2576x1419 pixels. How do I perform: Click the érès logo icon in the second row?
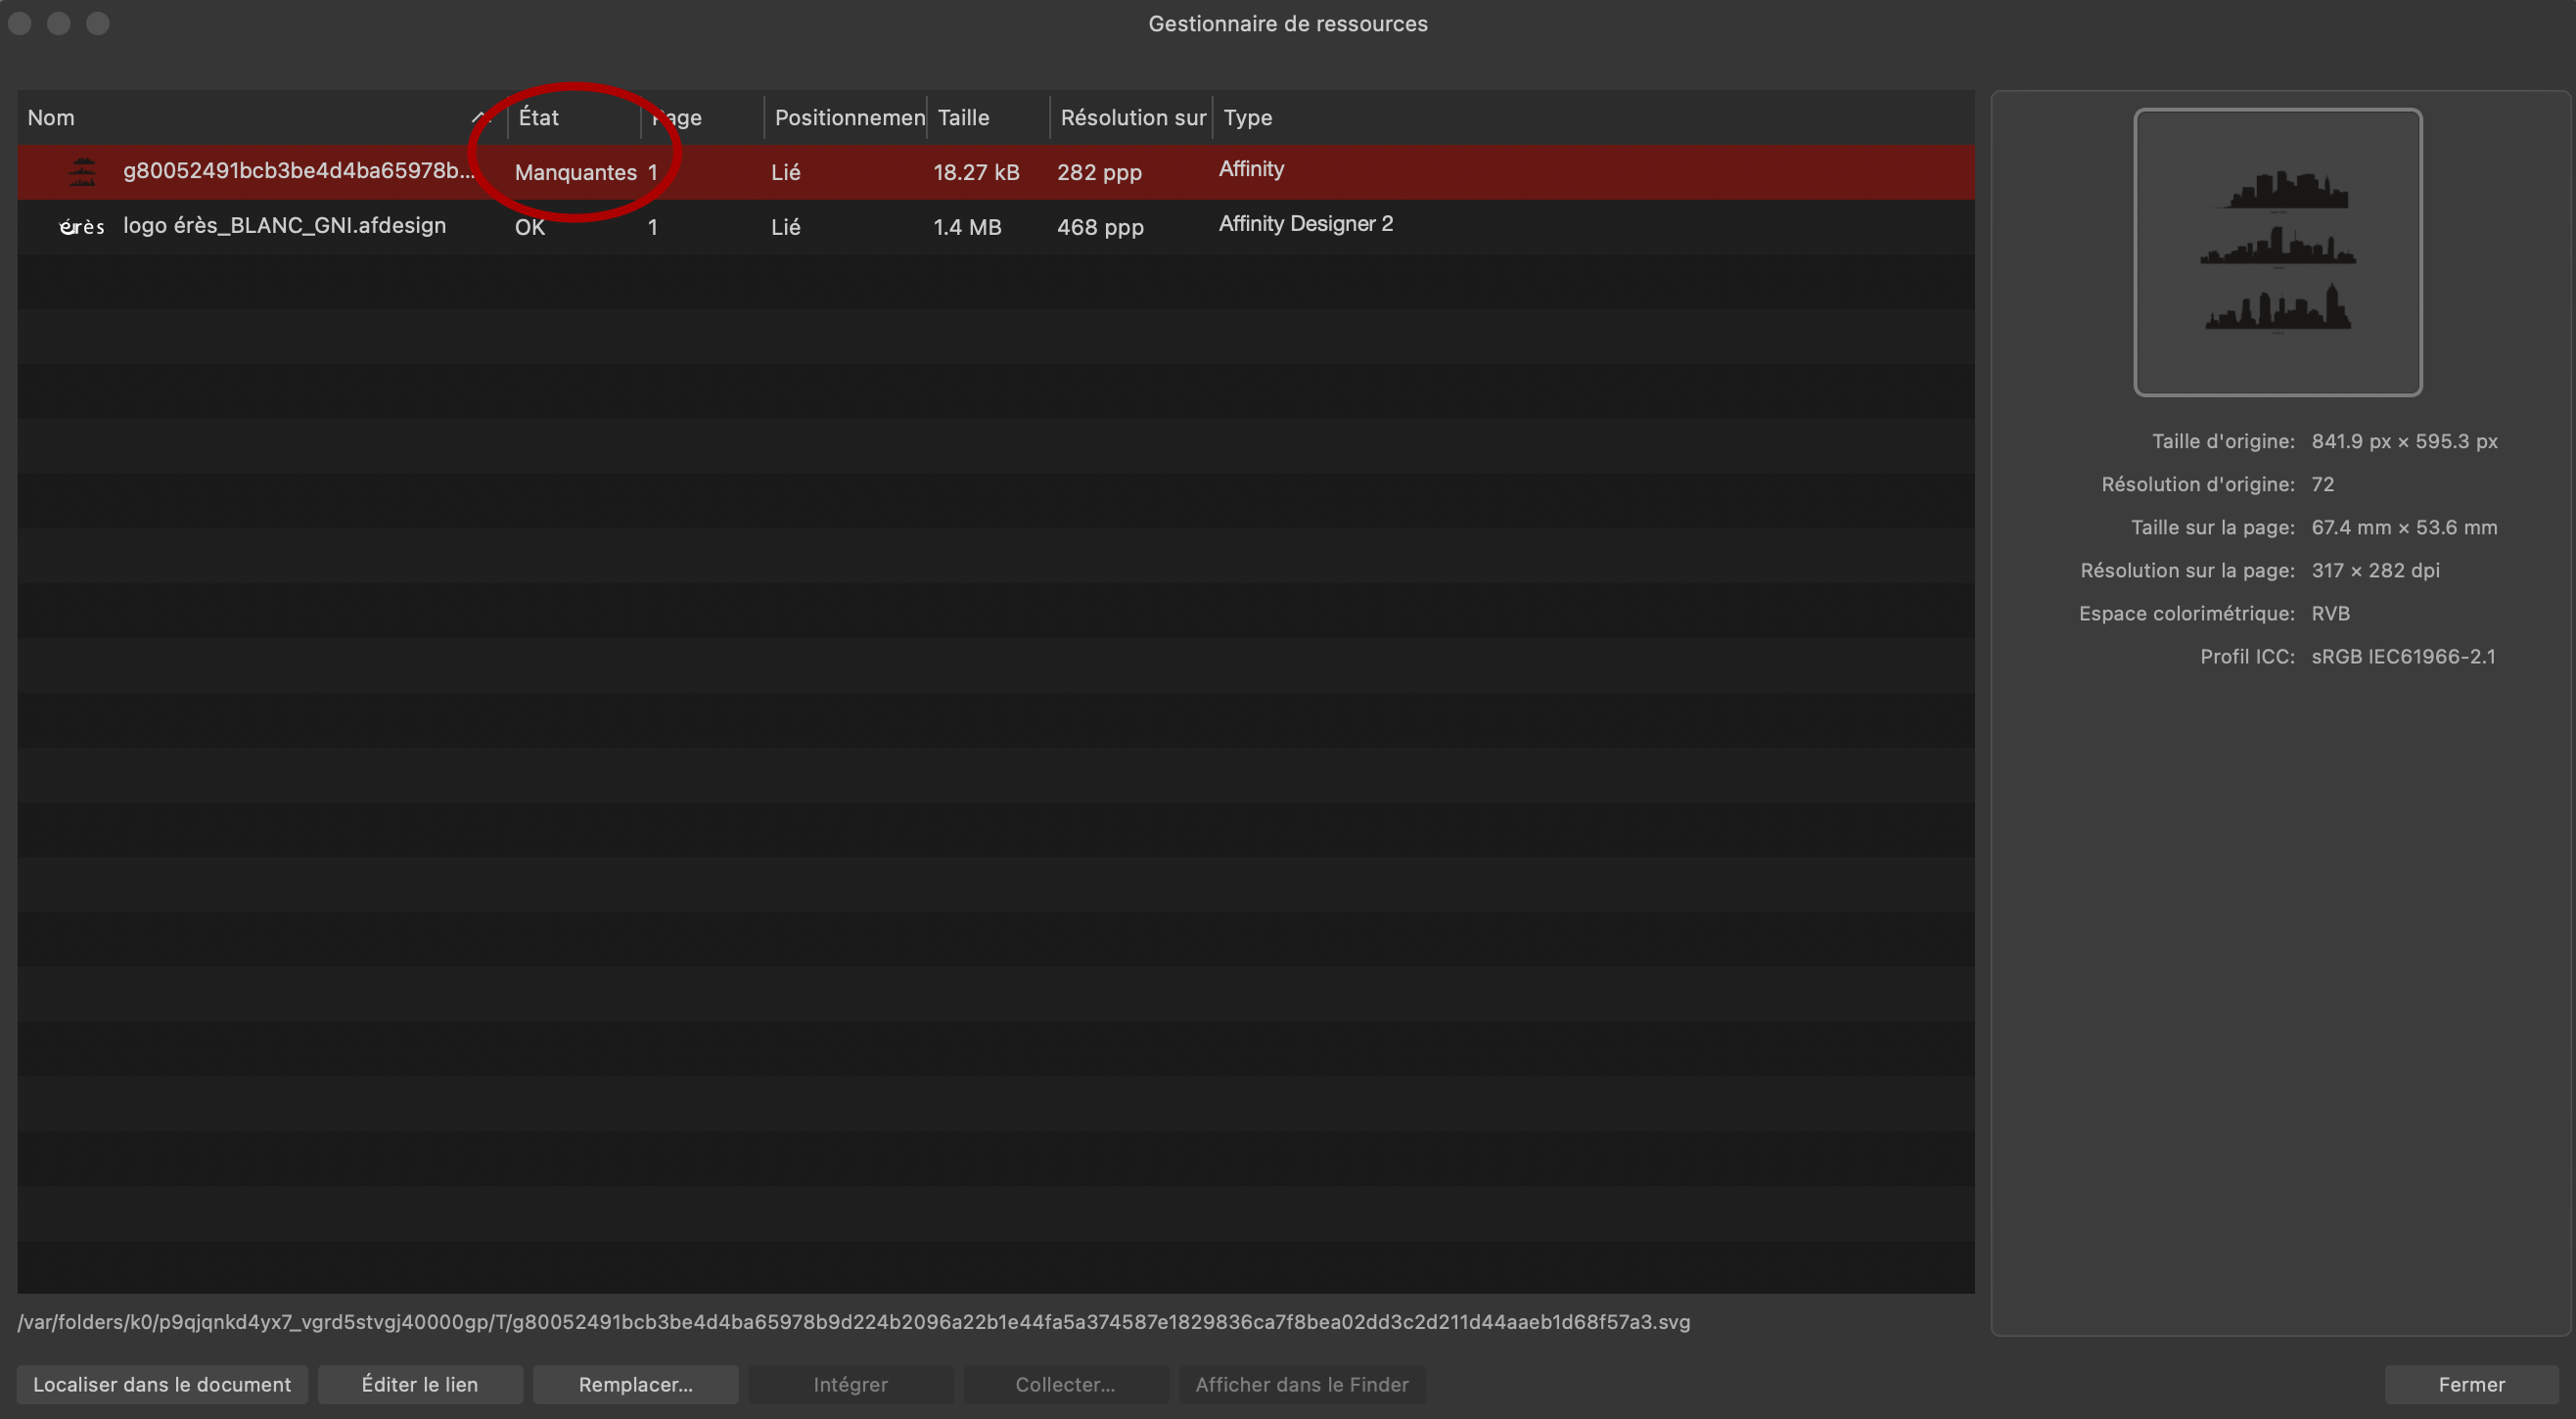pyautogui.click(x=82, y=227)
